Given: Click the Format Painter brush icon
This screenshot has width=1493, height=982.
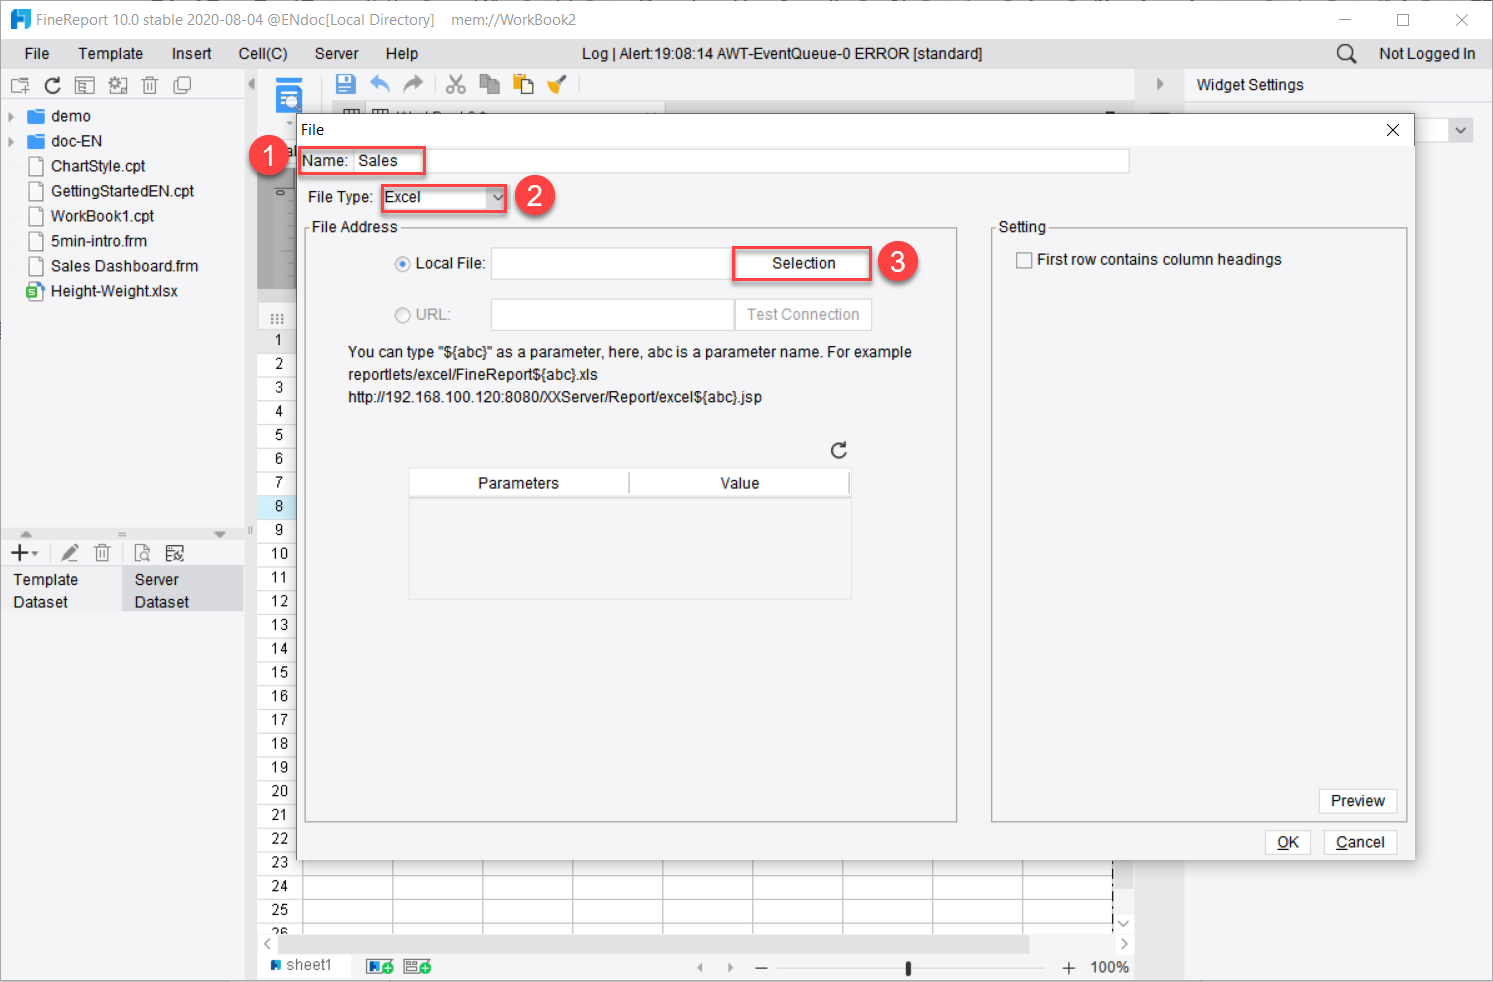Looking at the screenshot, I should 557,84.
